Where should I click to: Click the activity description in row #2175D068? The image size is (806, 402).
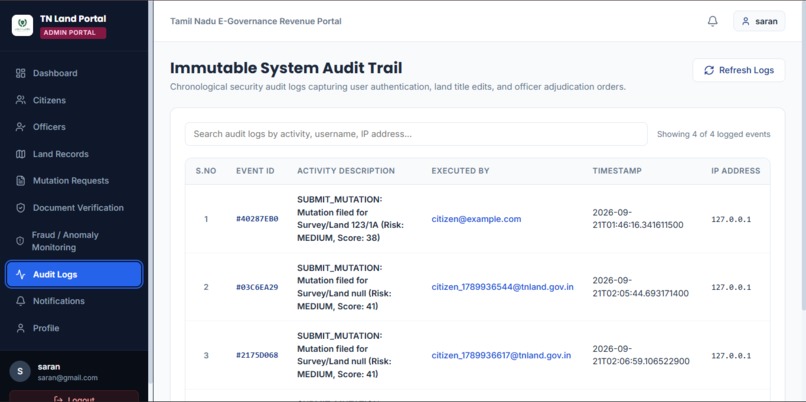344,355
